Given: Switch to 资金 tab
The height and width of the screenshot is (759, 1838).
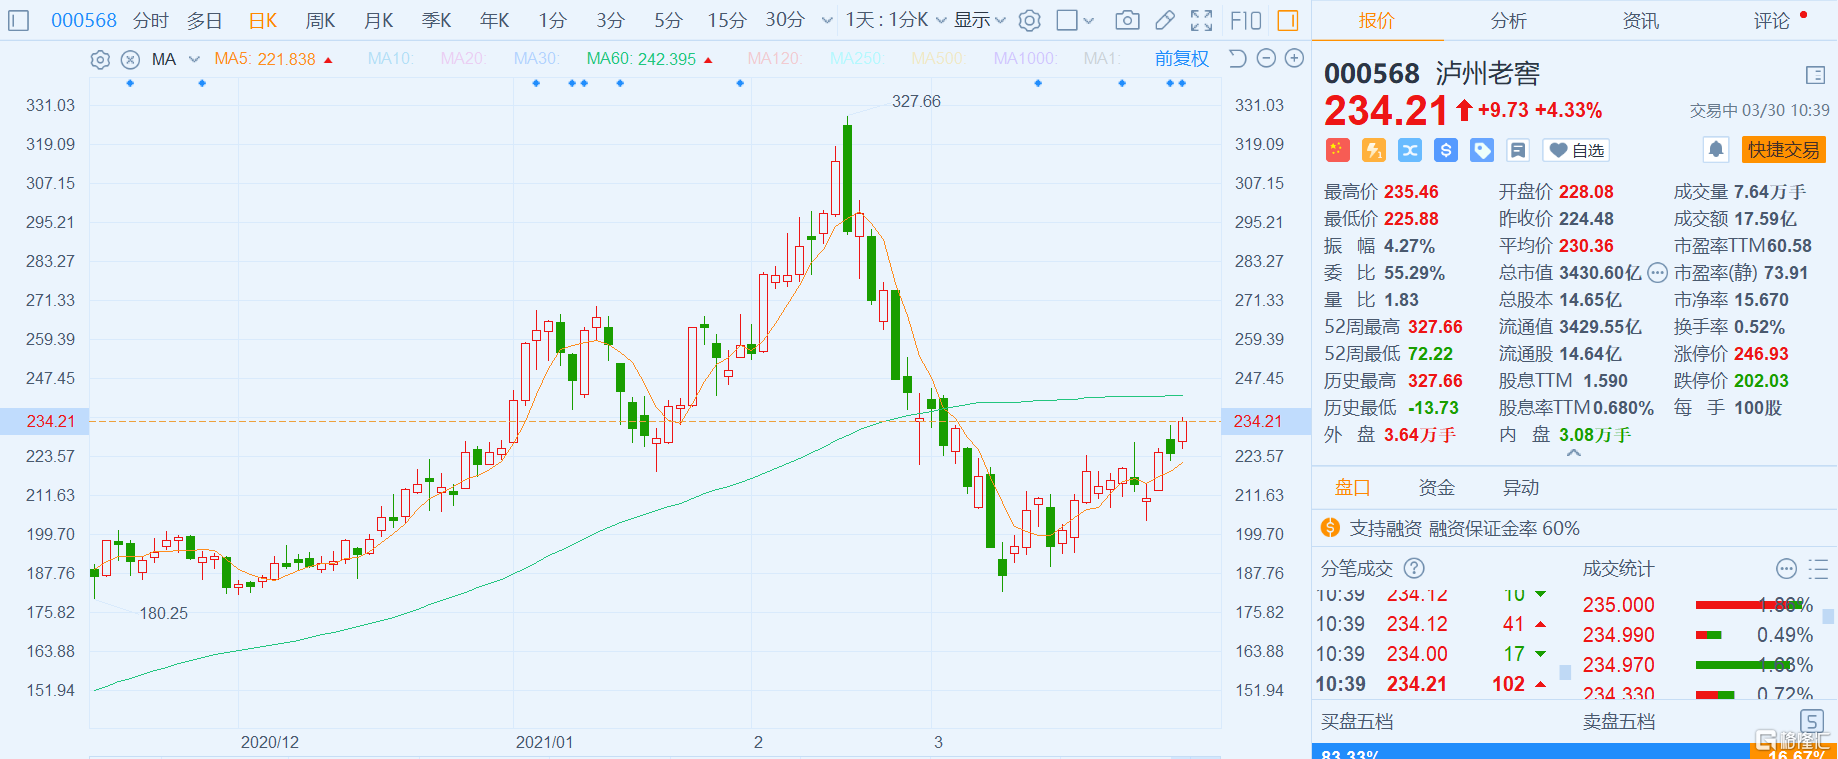Looking at the screenshot, I should coord(1436,487).
